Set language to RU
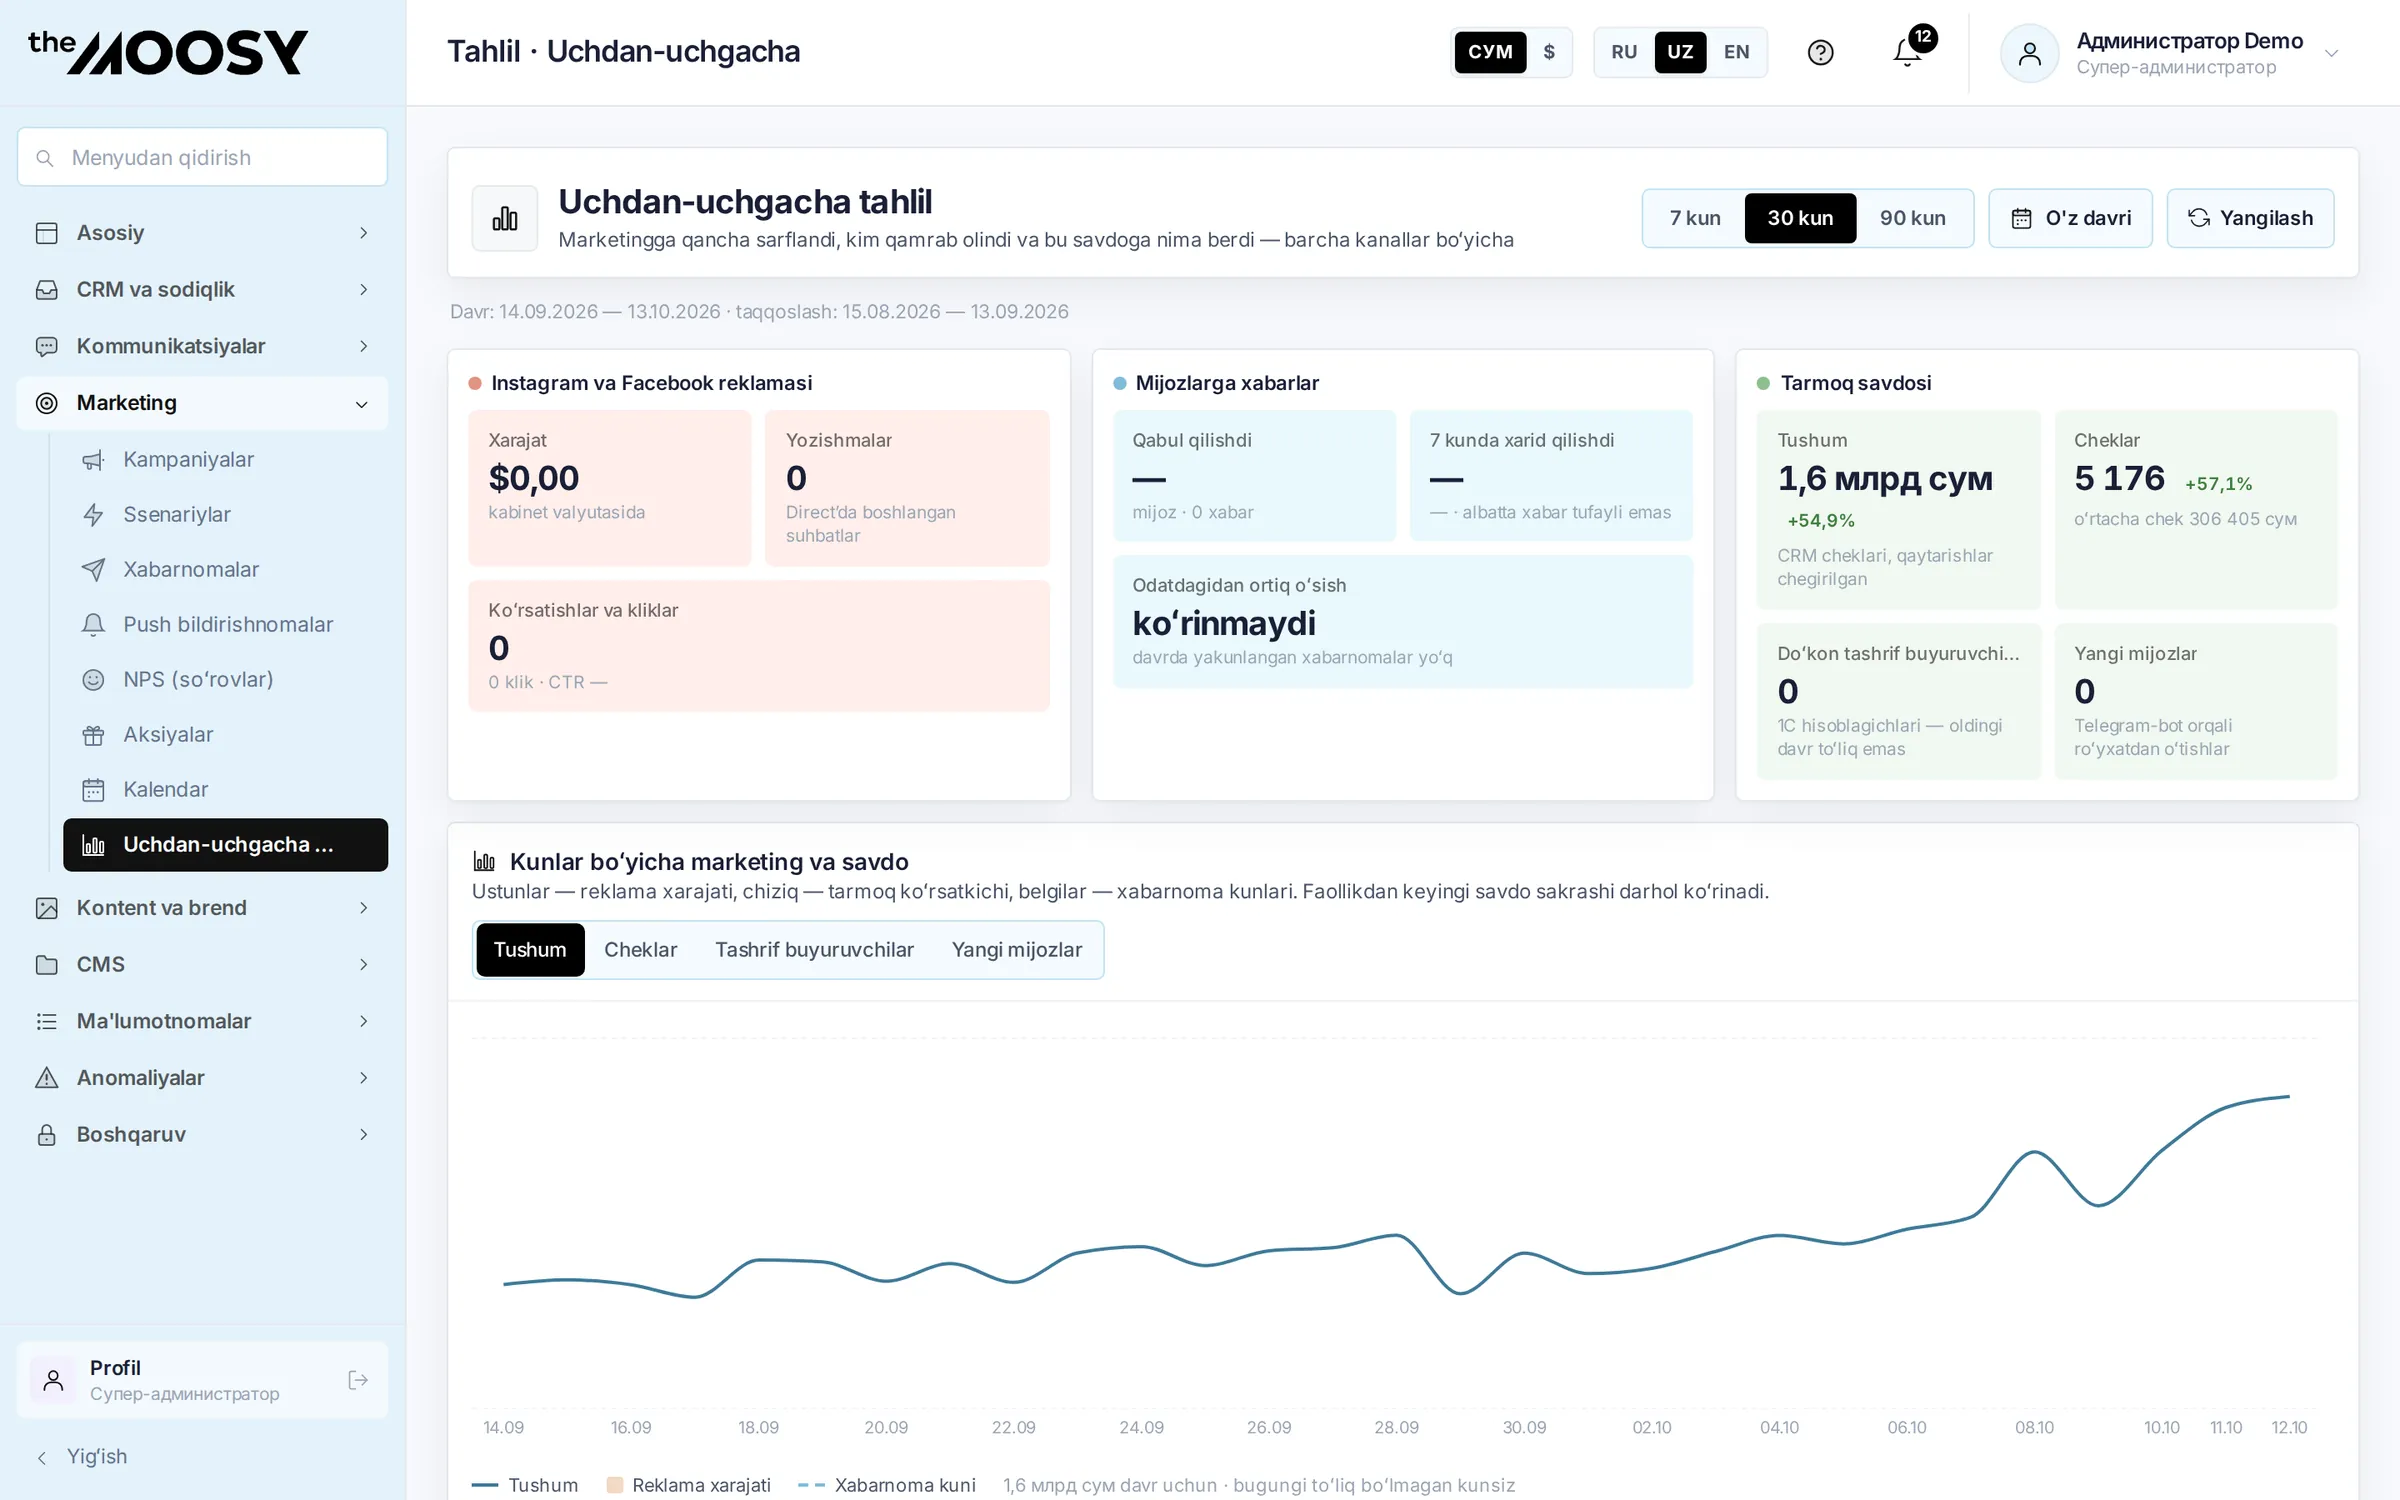This screenshot has height=1500, width=2400. [x=1624, y=52]
